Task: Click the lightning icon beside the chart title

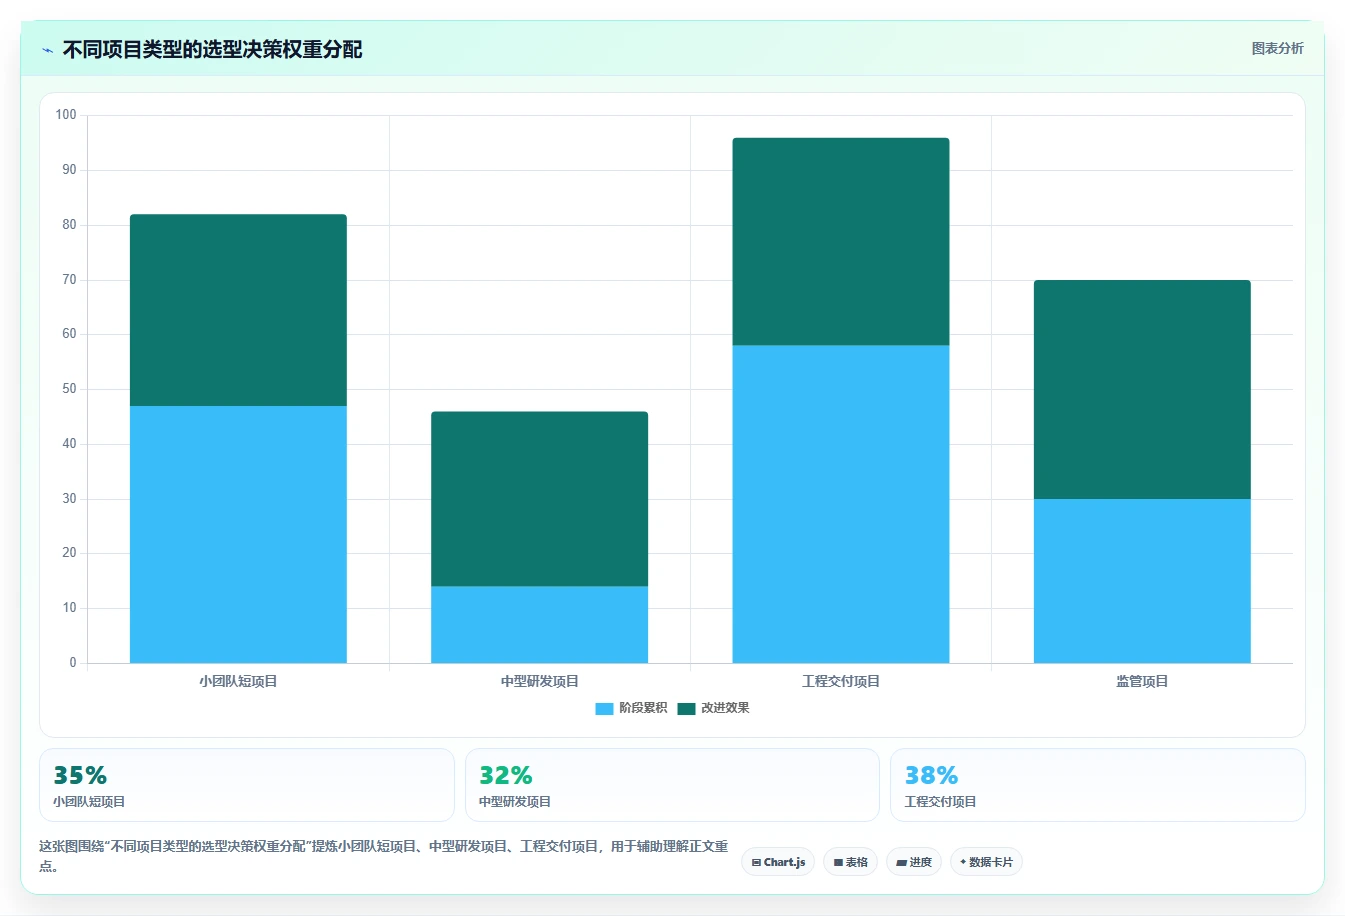Action: pyautogui.click(x=47, y=50)
